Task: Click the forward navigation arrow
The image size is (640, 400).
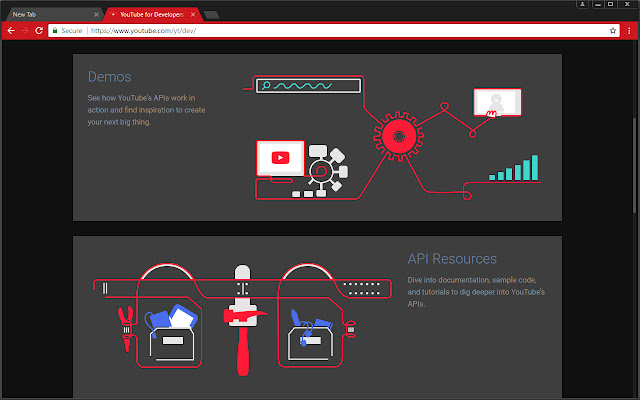Action: click(25, 31)
